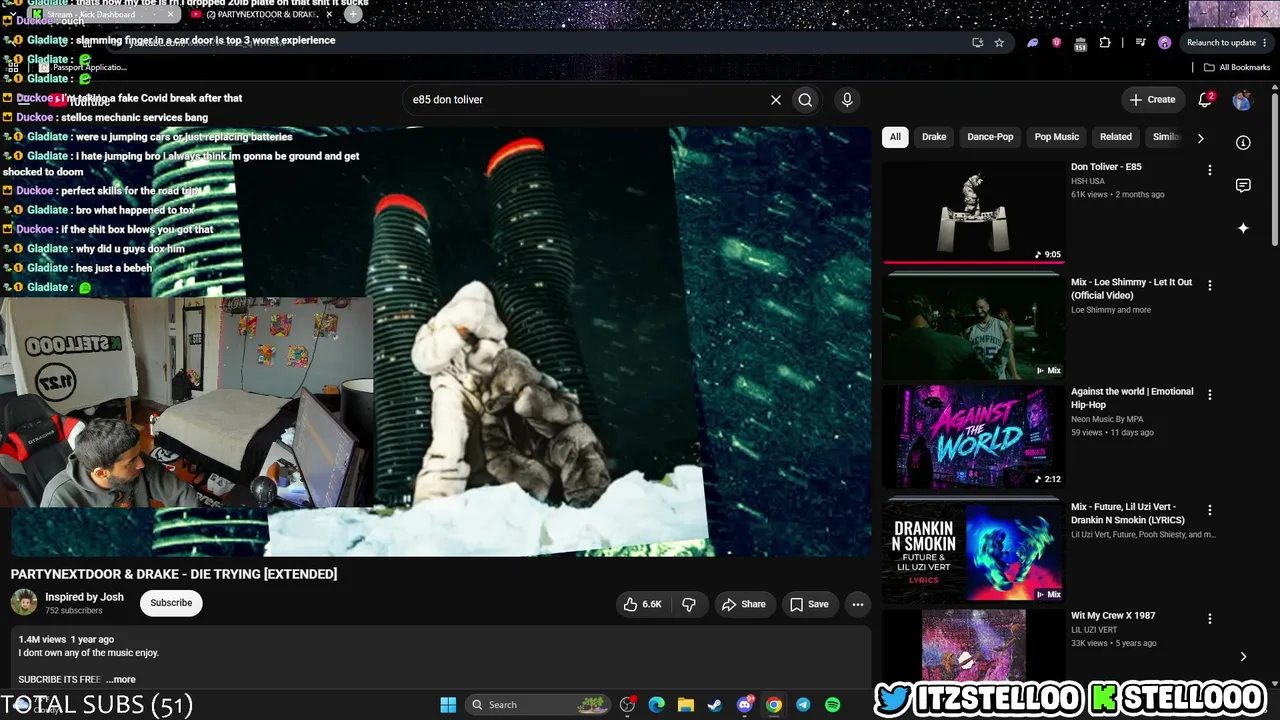This screenshot has height=720, width=1280.
Task: Close the PARTYNEXTDOOR & DRAKE browser tab
Action: coord(329,14)
